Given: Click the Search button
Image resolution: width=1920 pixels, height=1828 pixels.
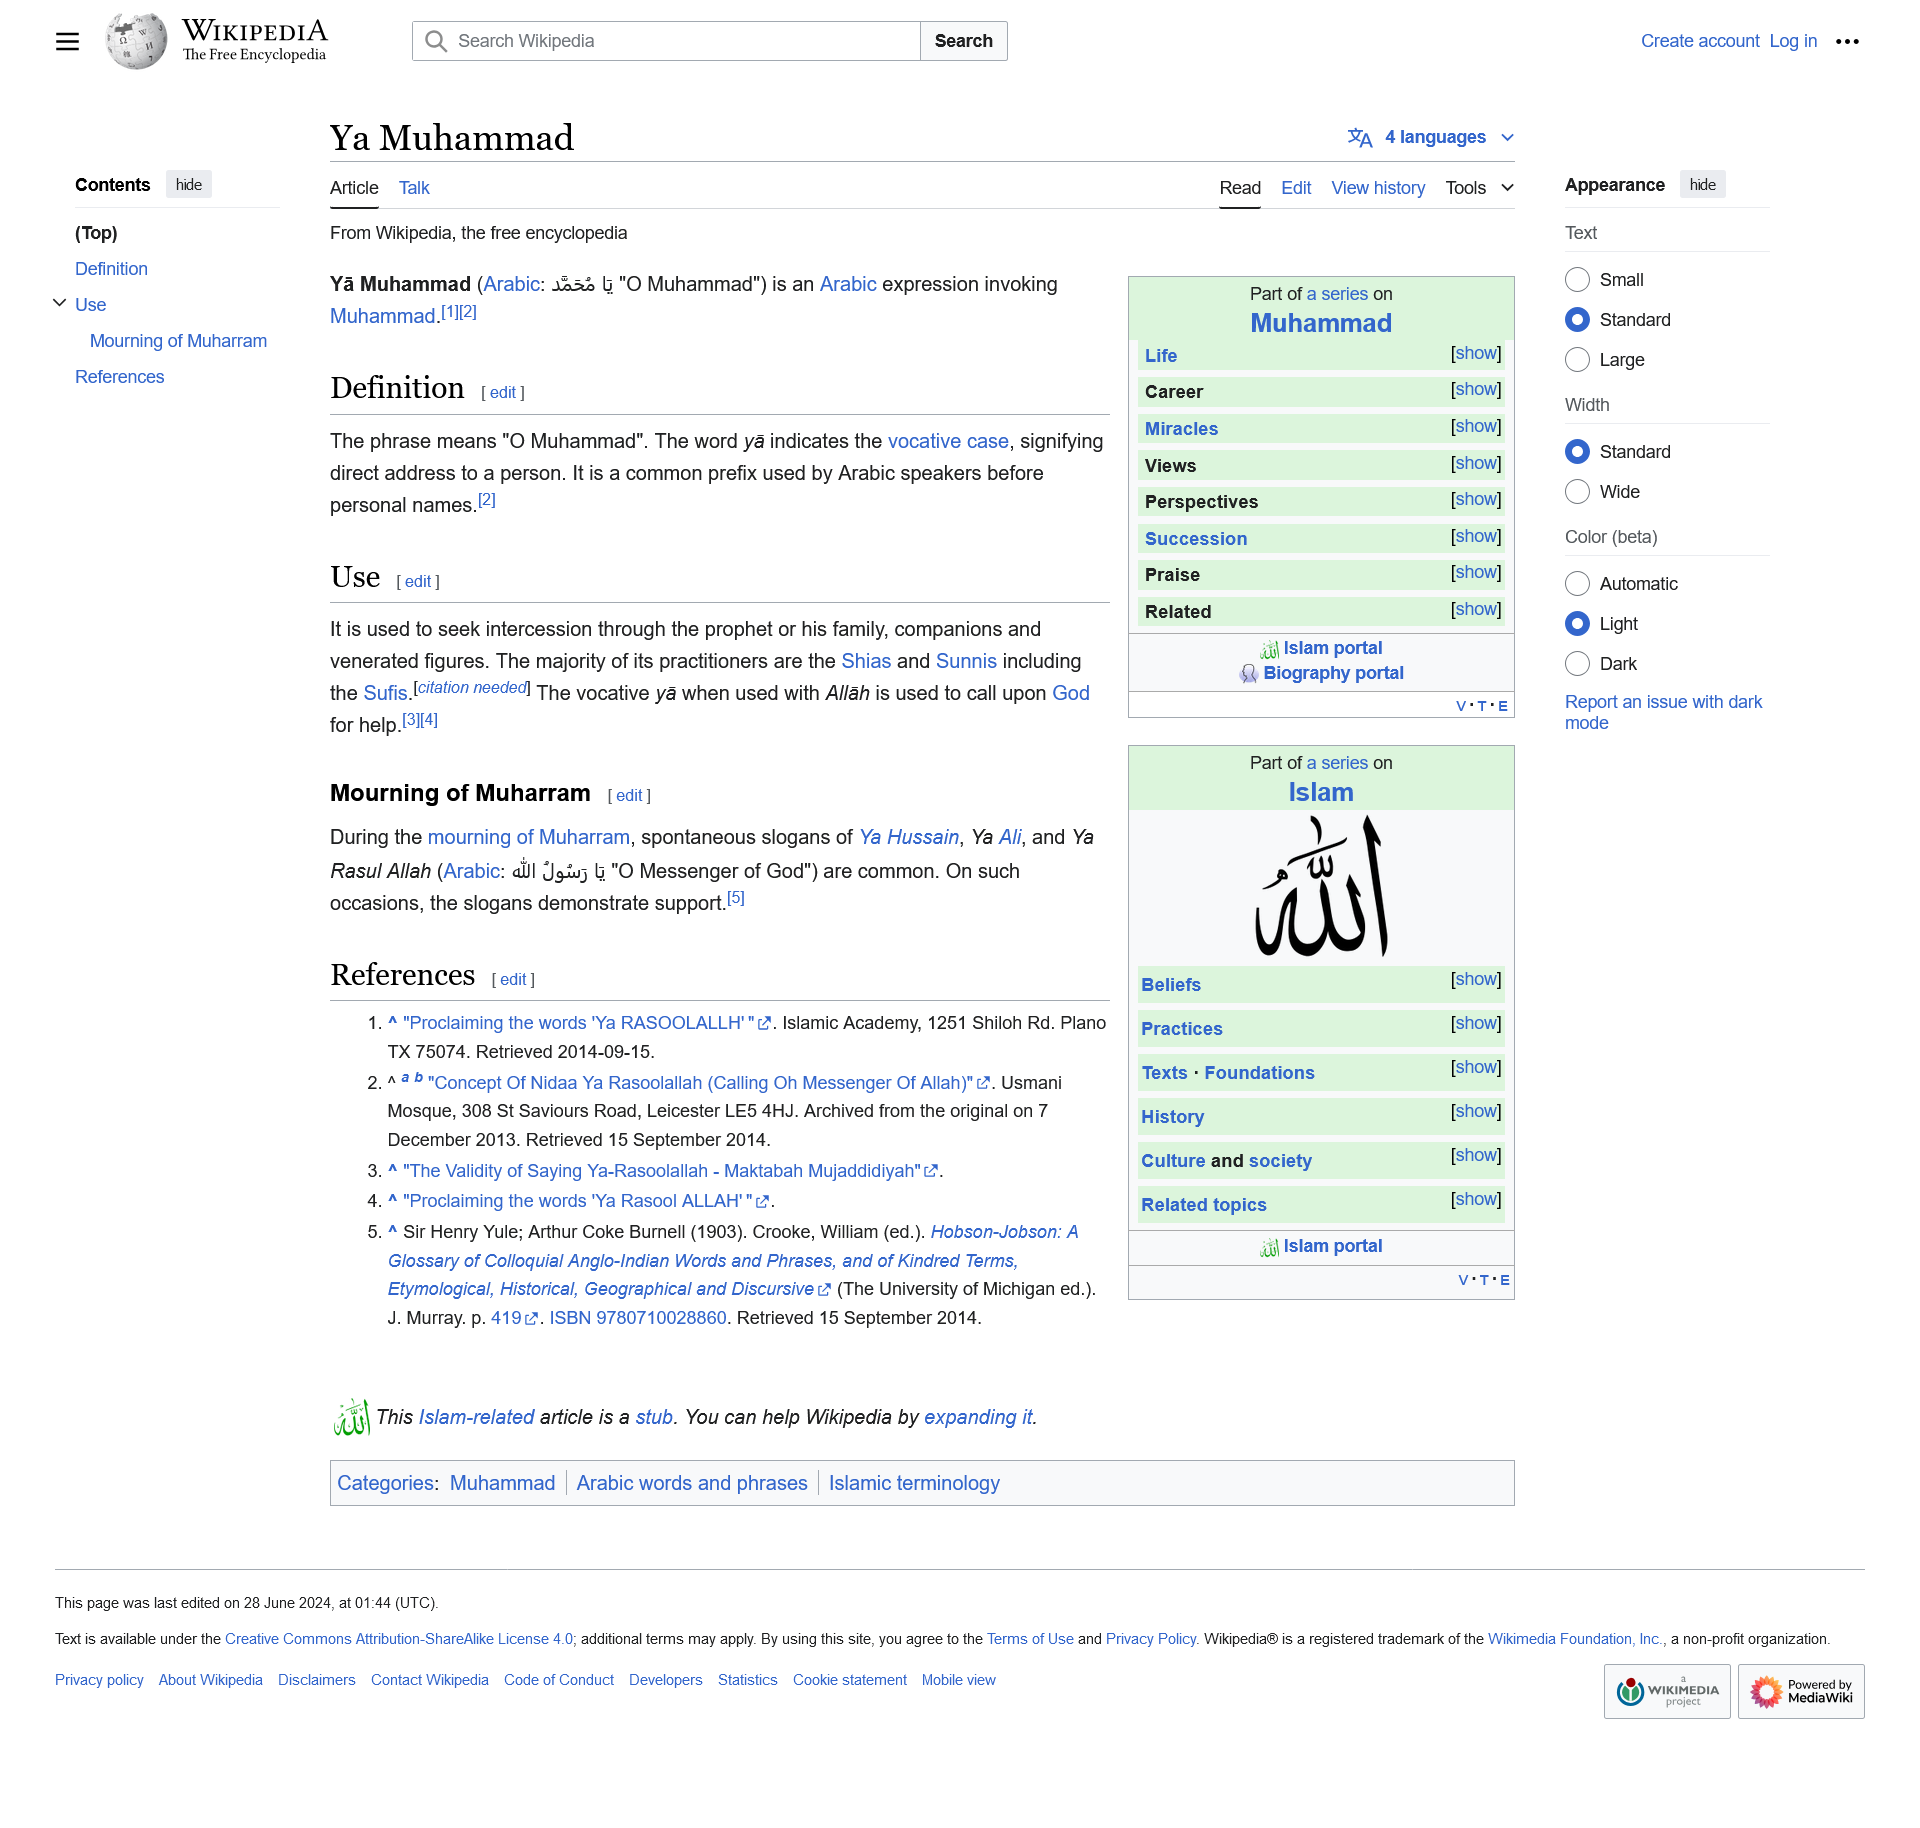Looking at the screenshot, I should click(963, 41).
